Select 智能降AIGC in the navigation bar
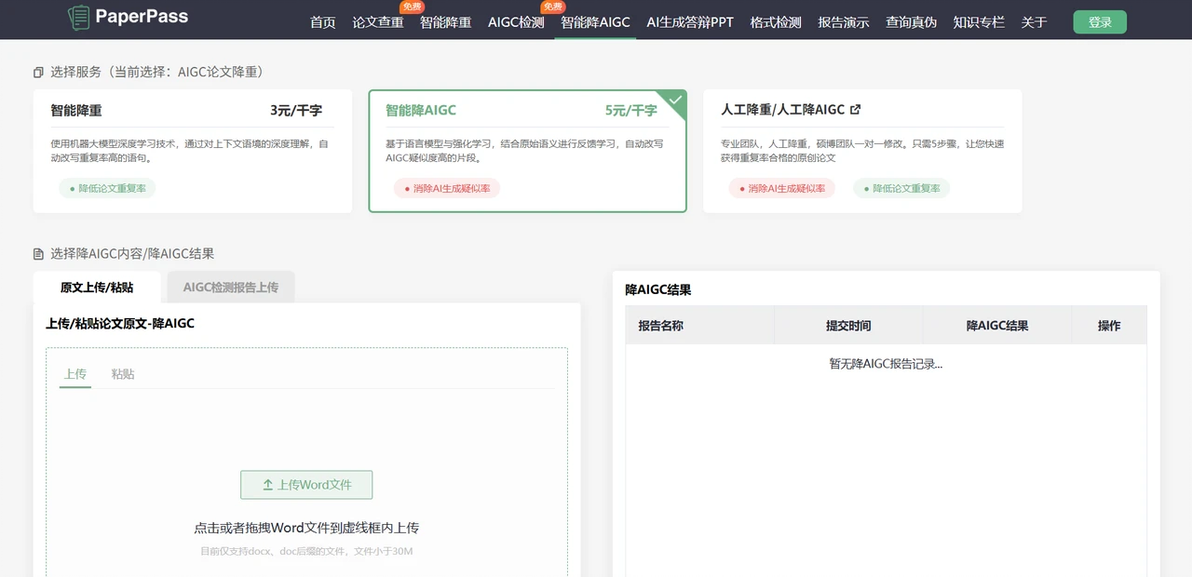1192x577 pixels. pyautogui.click(x=595, y=22)
